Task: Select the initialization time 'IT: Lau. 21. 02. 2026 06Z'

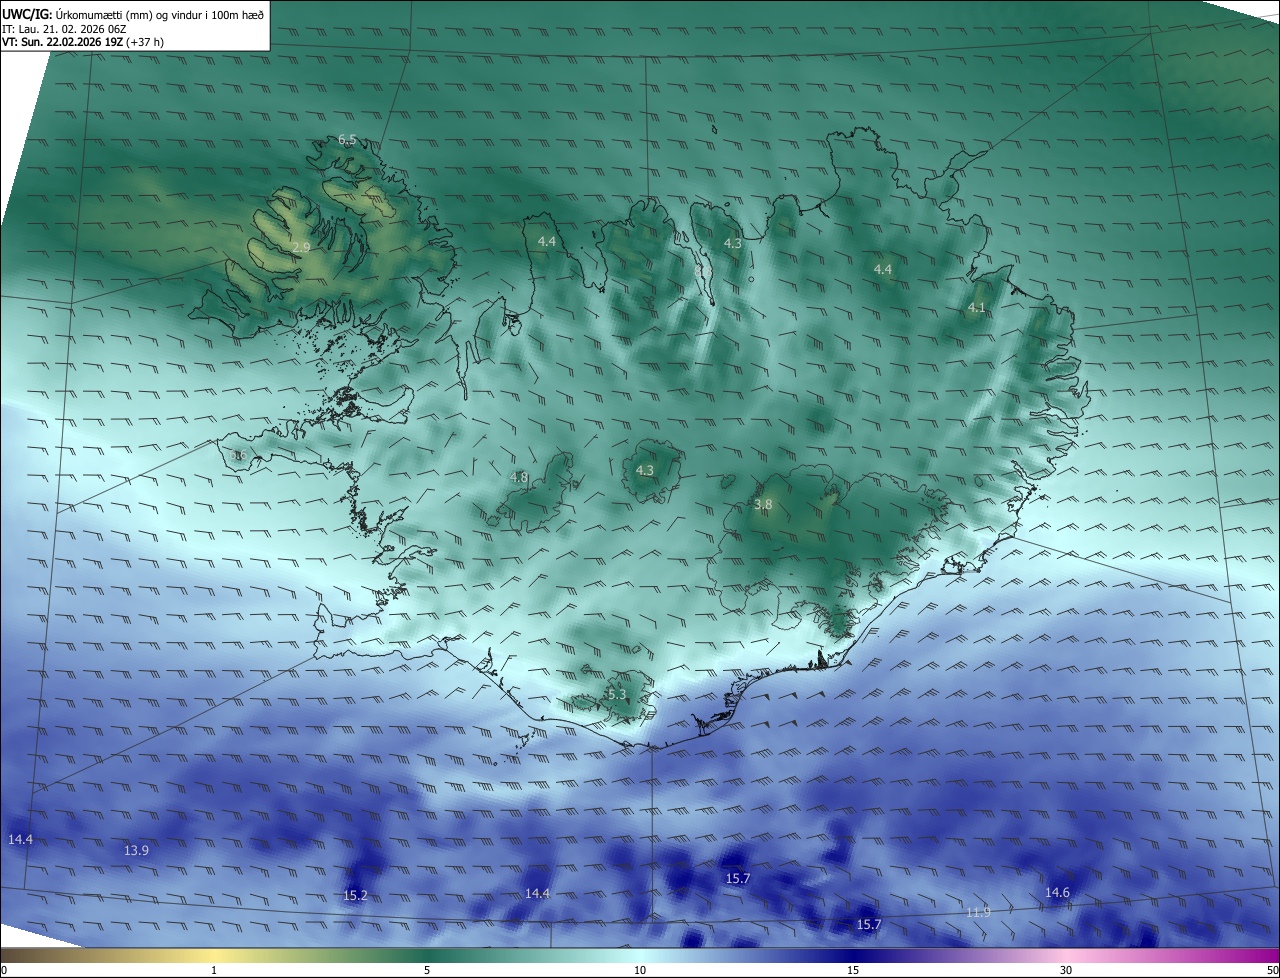Action: 64,29
